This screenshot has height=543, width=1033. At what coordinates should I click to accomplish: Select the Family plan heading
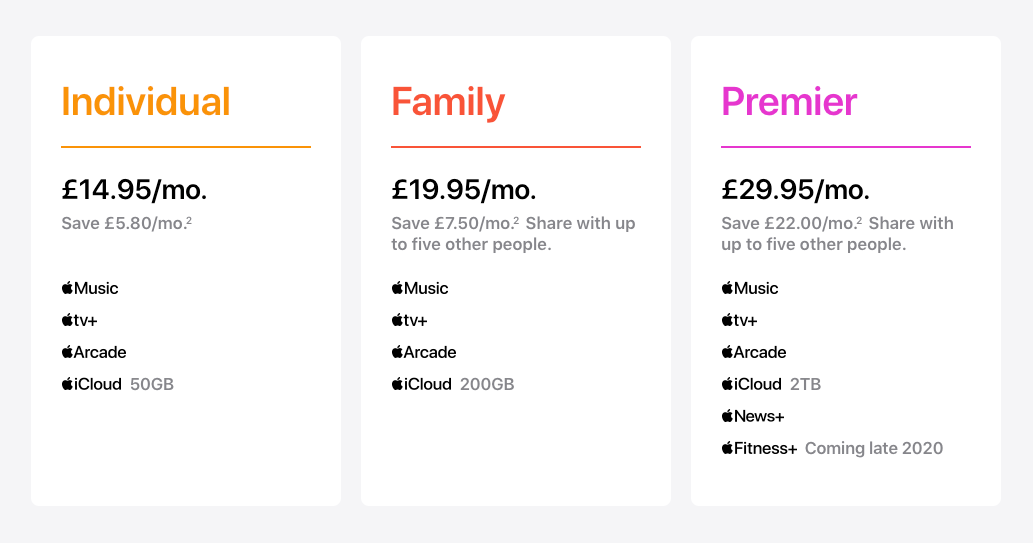tap(448, 102)
